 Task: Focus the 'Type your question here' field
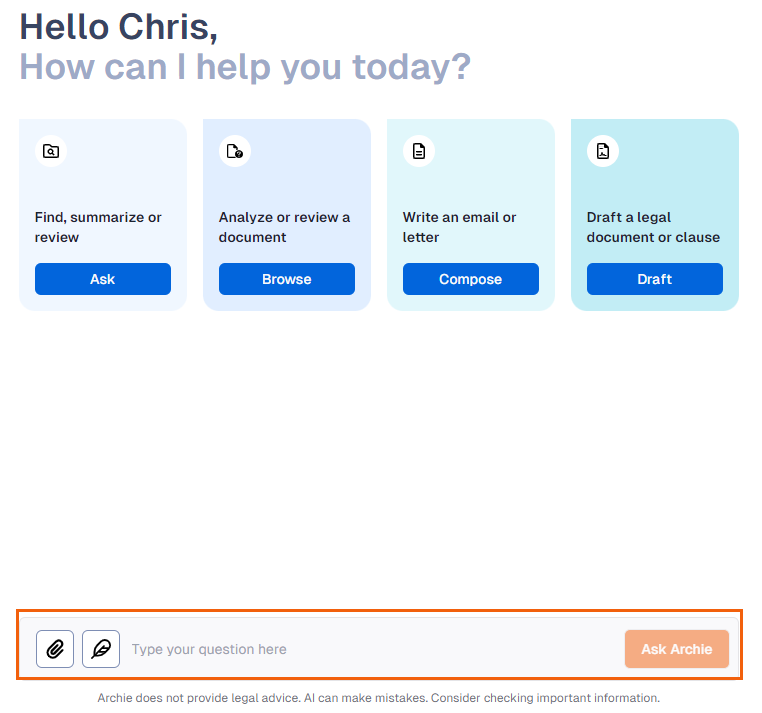click(x=374, y=649)
